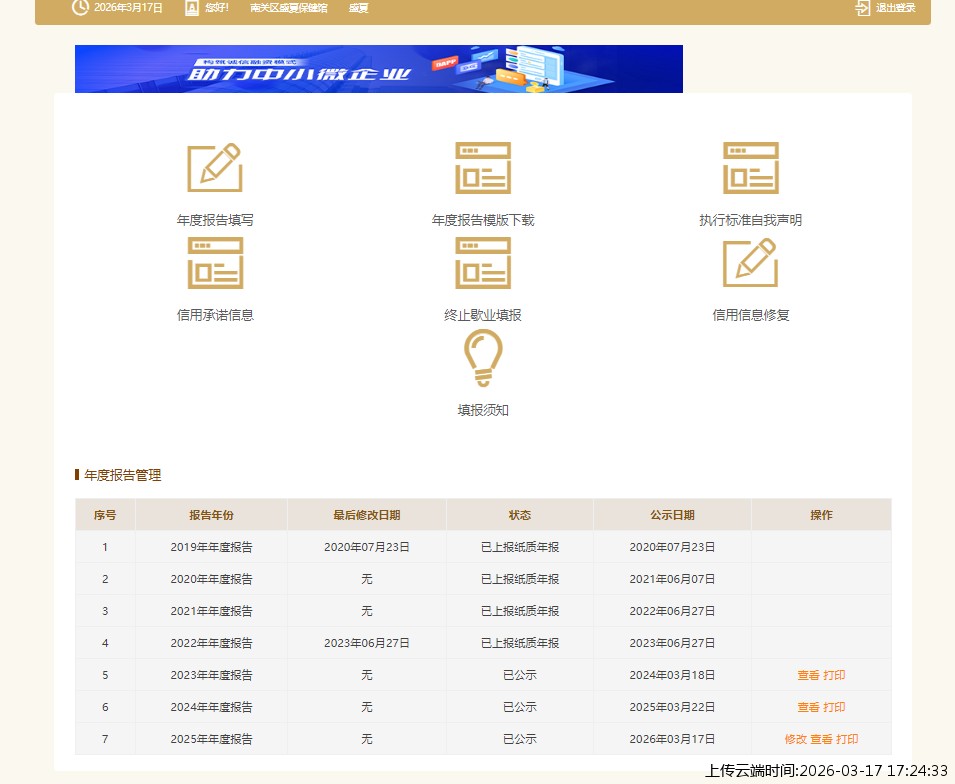
Task: Open the 填报须知 lightbulb icon
Action: point(483,358)
